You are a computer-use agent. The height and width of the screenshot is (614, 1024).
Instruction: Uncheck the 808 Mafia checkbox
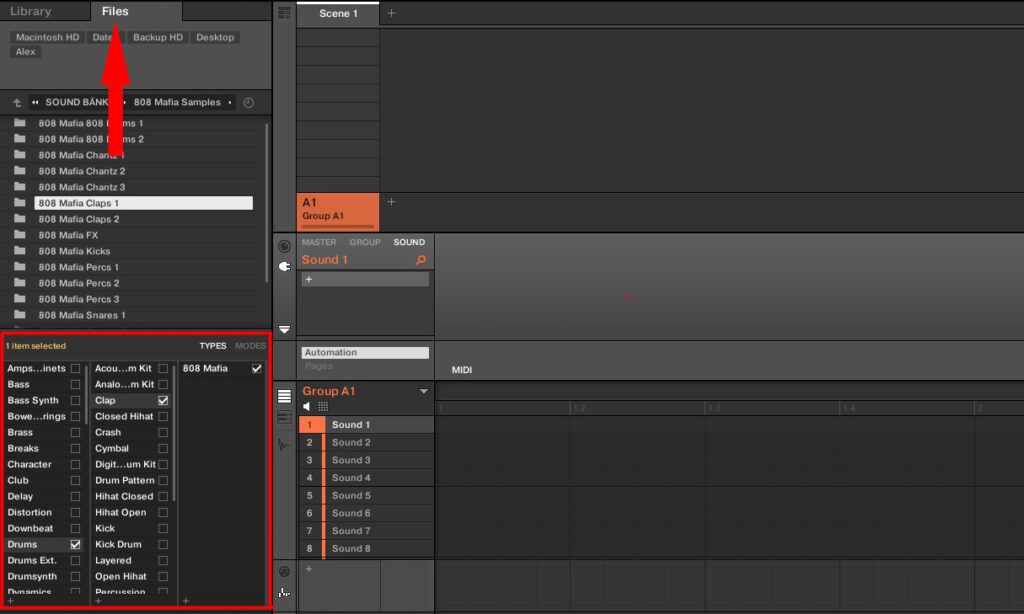(257, 368)
